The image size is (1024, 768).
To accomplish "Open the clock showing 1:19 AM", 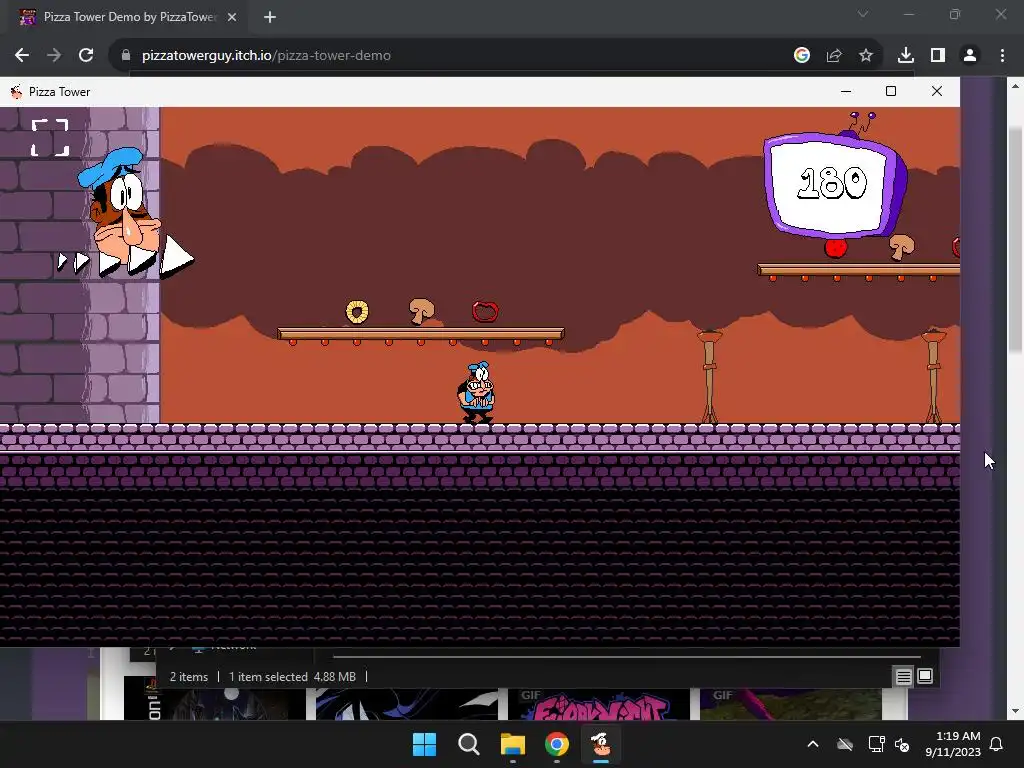I will tap(953, 744).
